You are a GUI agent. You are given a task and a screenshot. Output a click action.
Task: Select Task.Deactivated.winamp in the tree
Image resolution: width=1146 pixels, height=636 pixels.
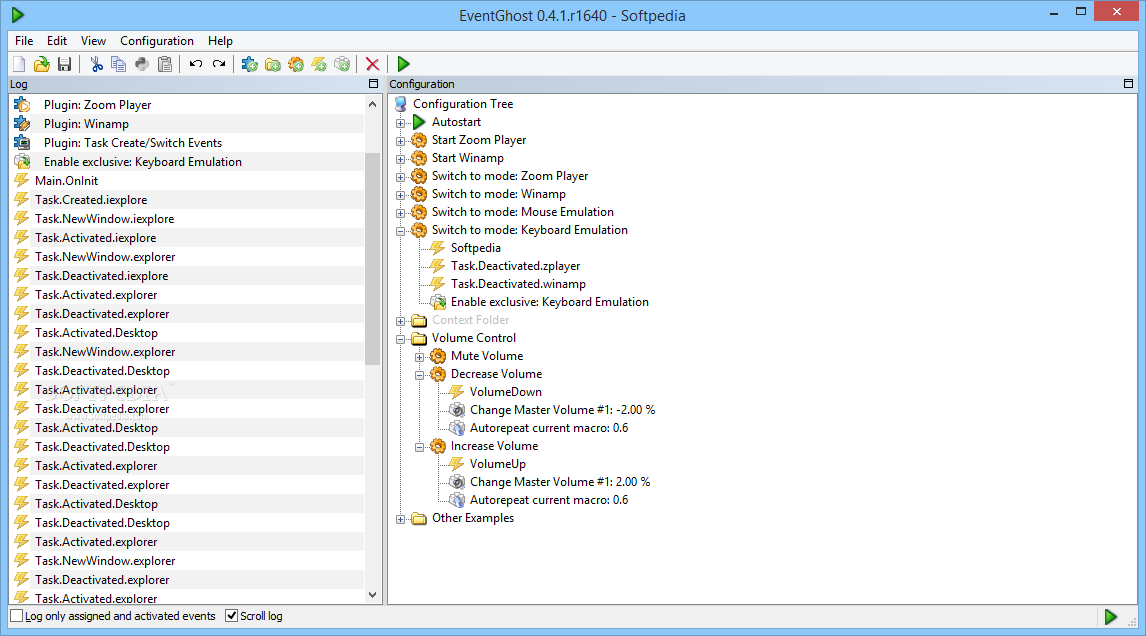pos(518,284)
